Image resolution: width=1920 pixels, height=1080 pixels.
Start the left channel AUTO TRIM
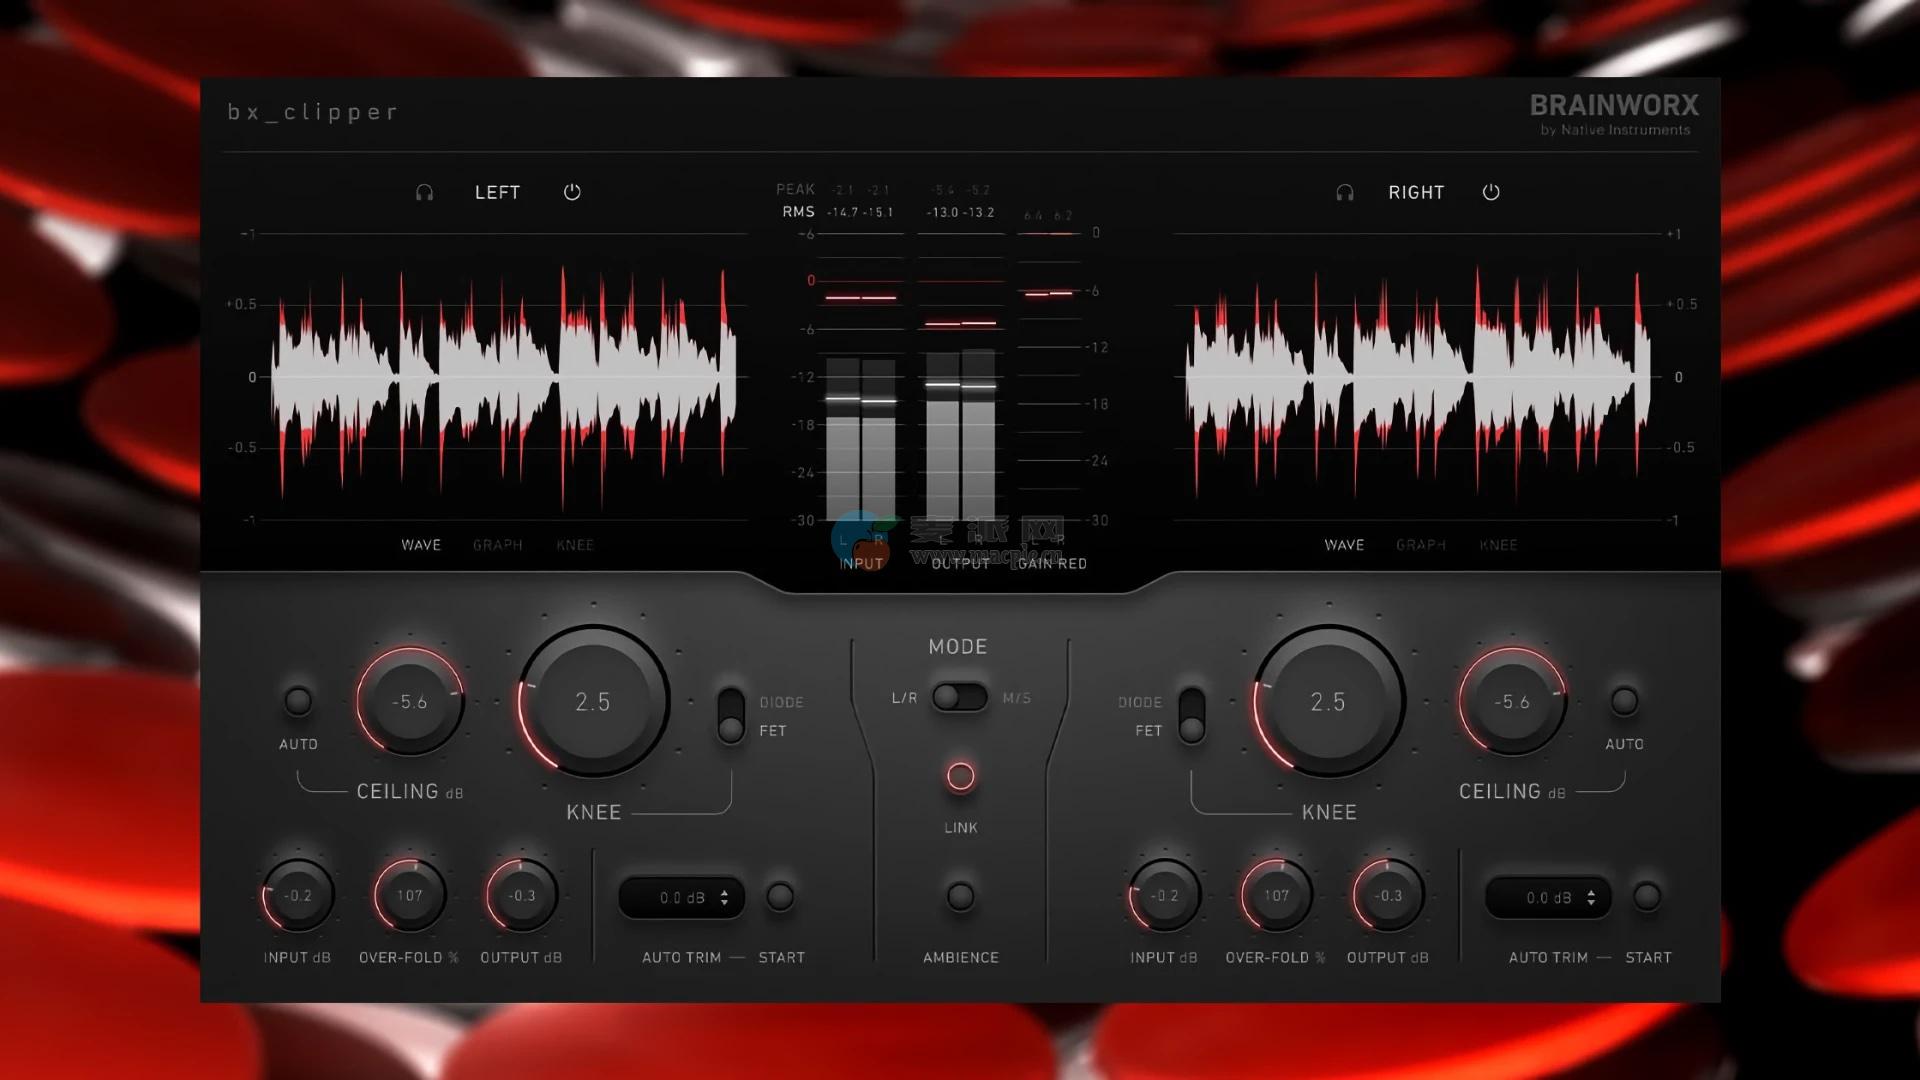click(x=780, y=896)
